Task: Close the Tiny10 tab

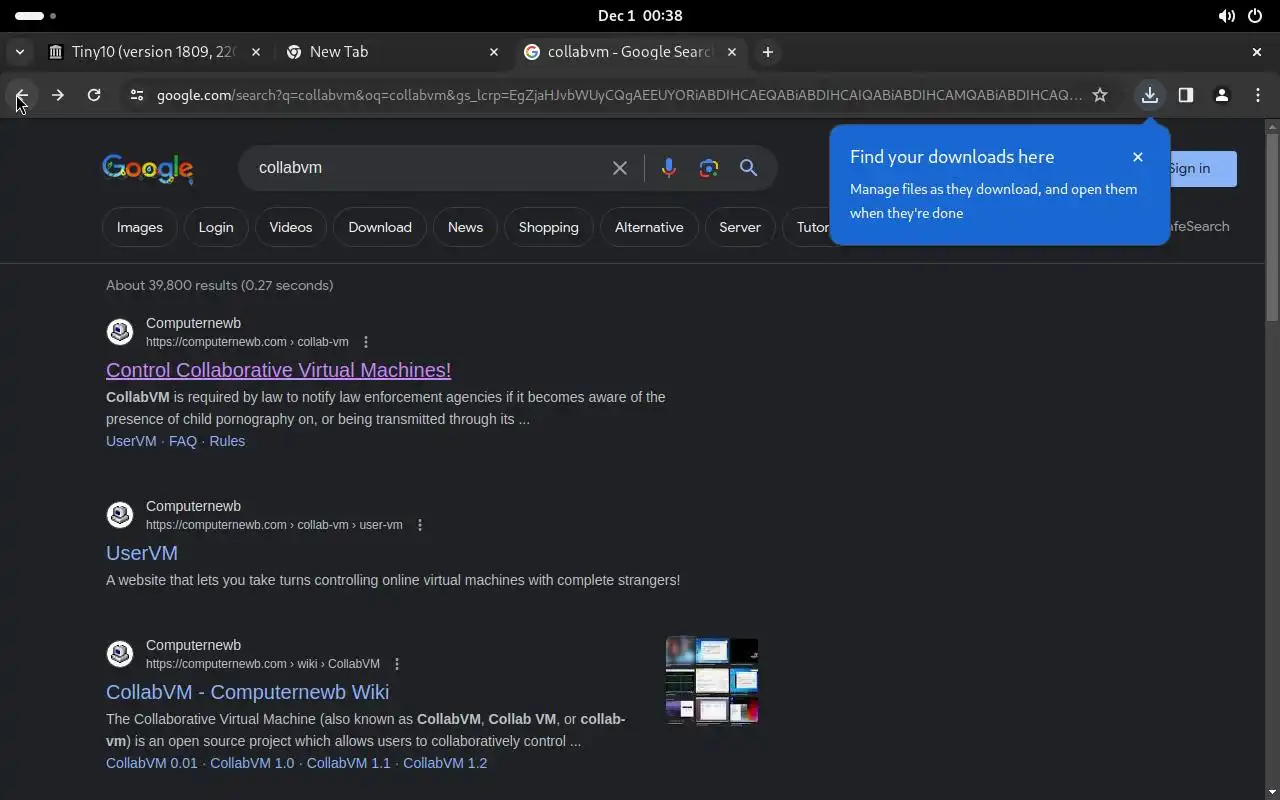Action: tap(256, 52)
